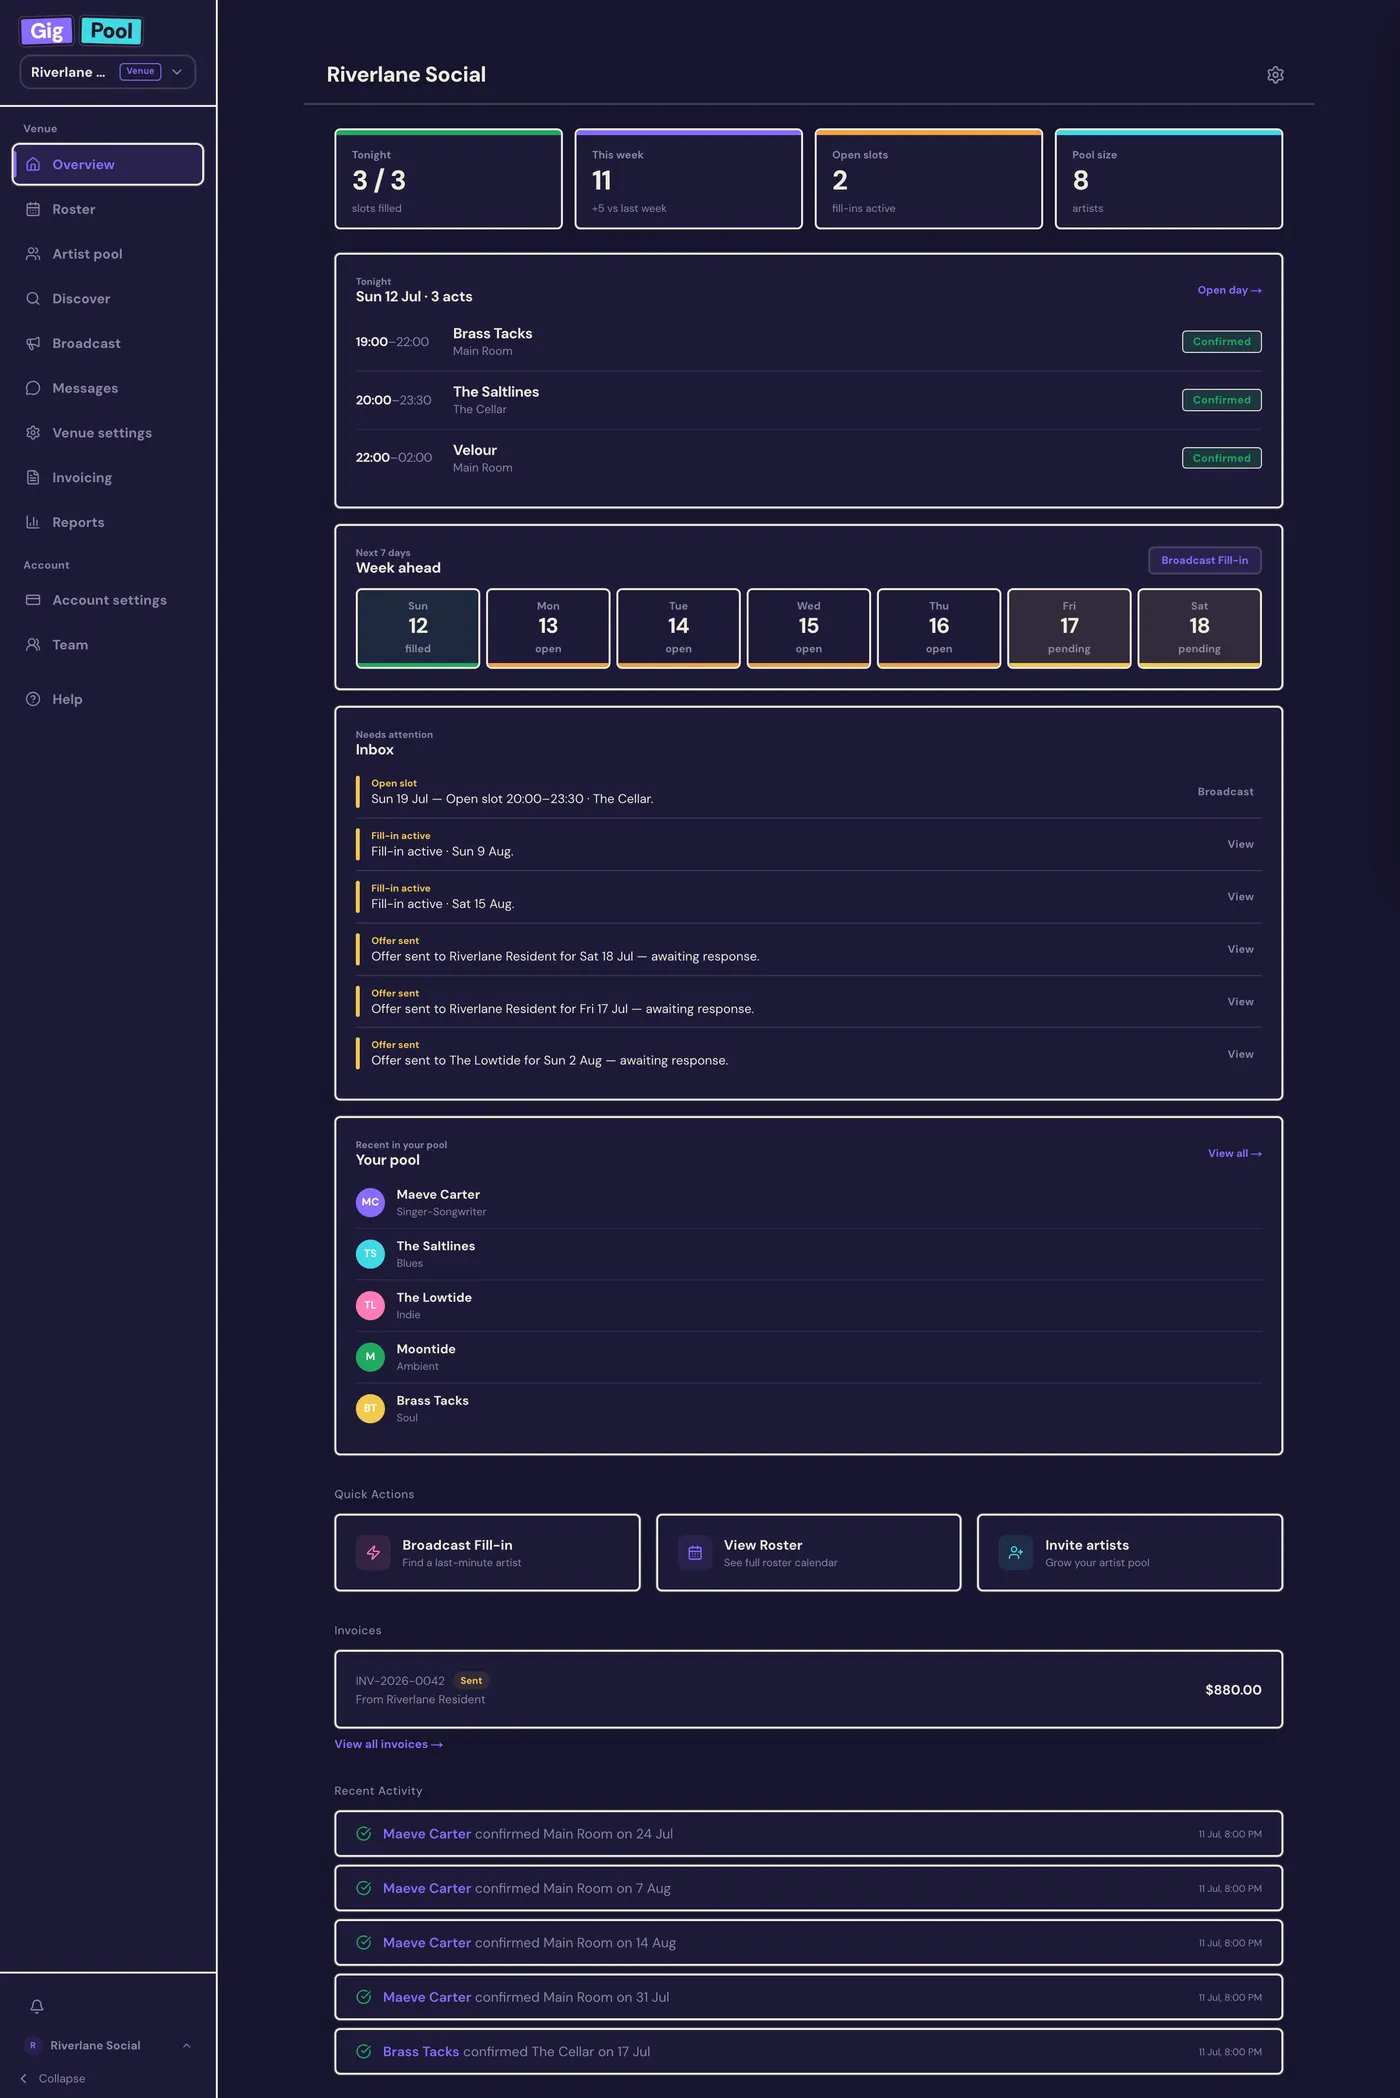Click The Saltlines TS avatar
The width and height of the screenshot is (1400, 2098).
pyautogui.click(x=370, y=1254)
